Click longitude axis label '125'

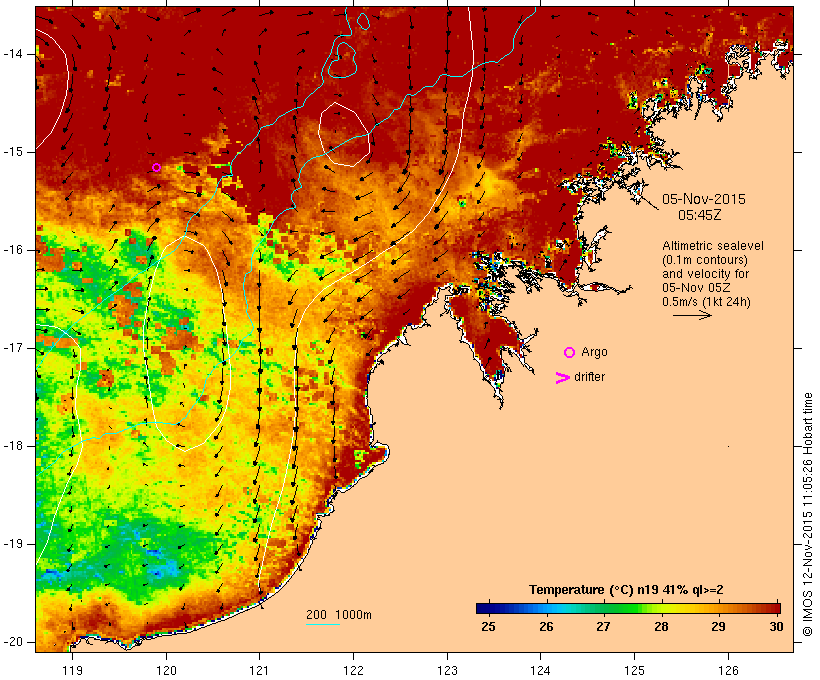pyautogui.click(x=634, y=670)
